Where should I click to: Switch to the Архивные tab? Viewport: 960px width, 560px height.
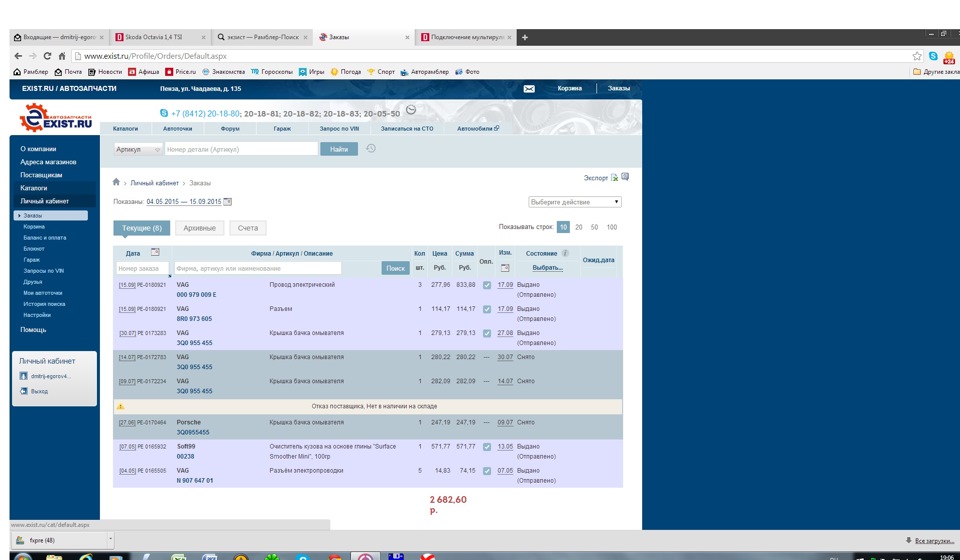200,228
